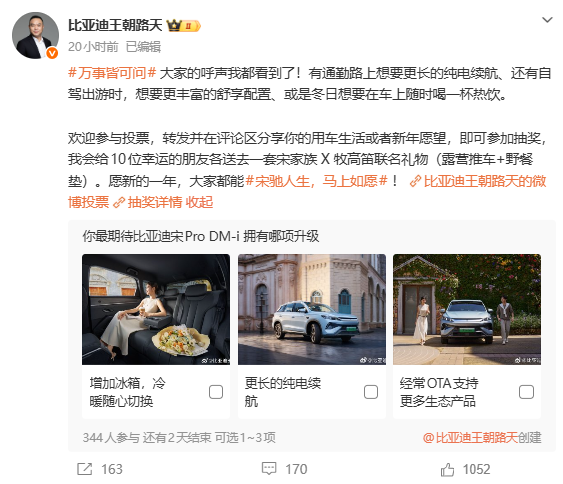563x484 pixels.
Task: Click the chain icon before 抽奖详情
Action: click(x=119, y=203)
